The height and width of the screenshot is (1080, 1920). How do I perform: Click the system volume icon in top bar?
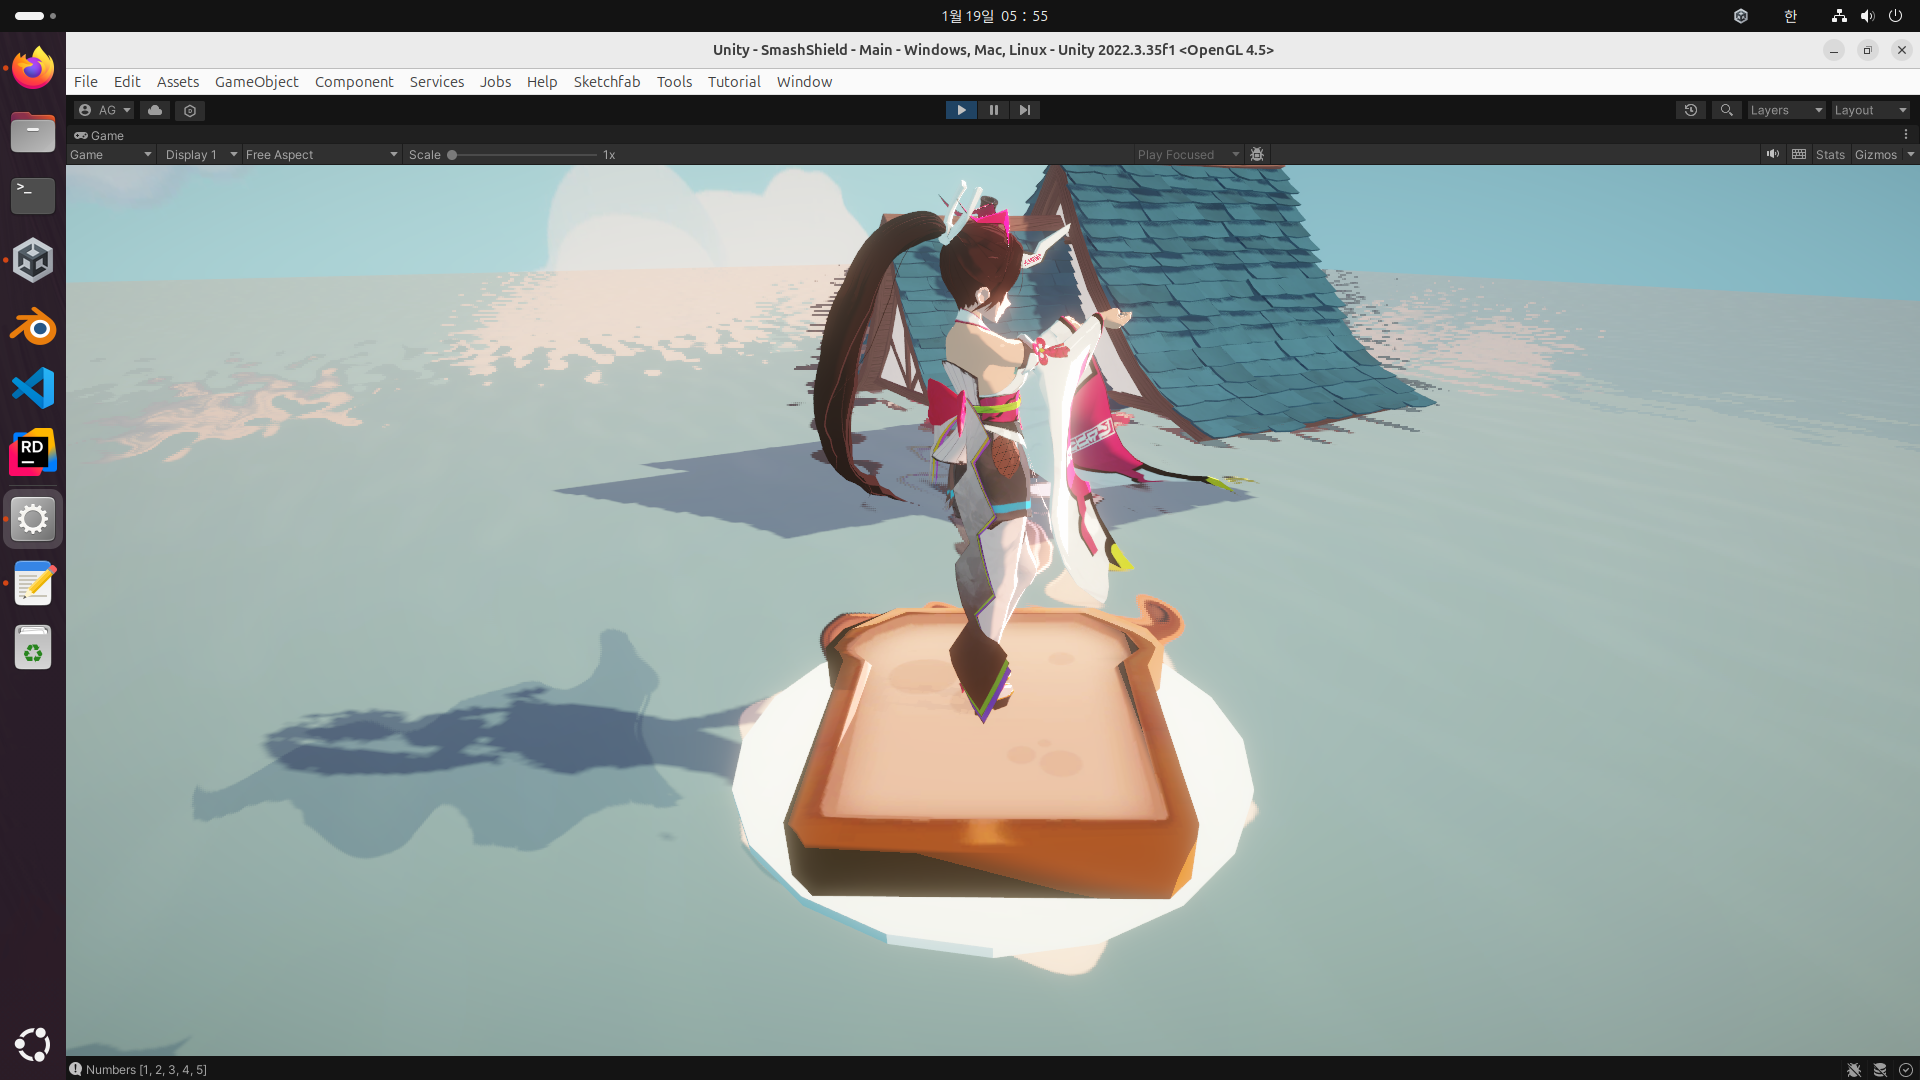1867,16
